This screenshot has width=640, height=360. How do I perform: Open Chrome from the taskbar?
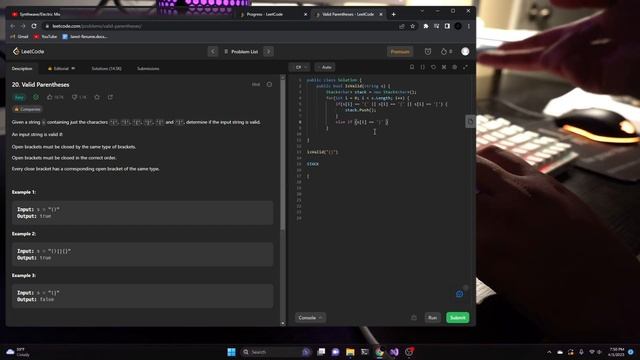[380, 352]
